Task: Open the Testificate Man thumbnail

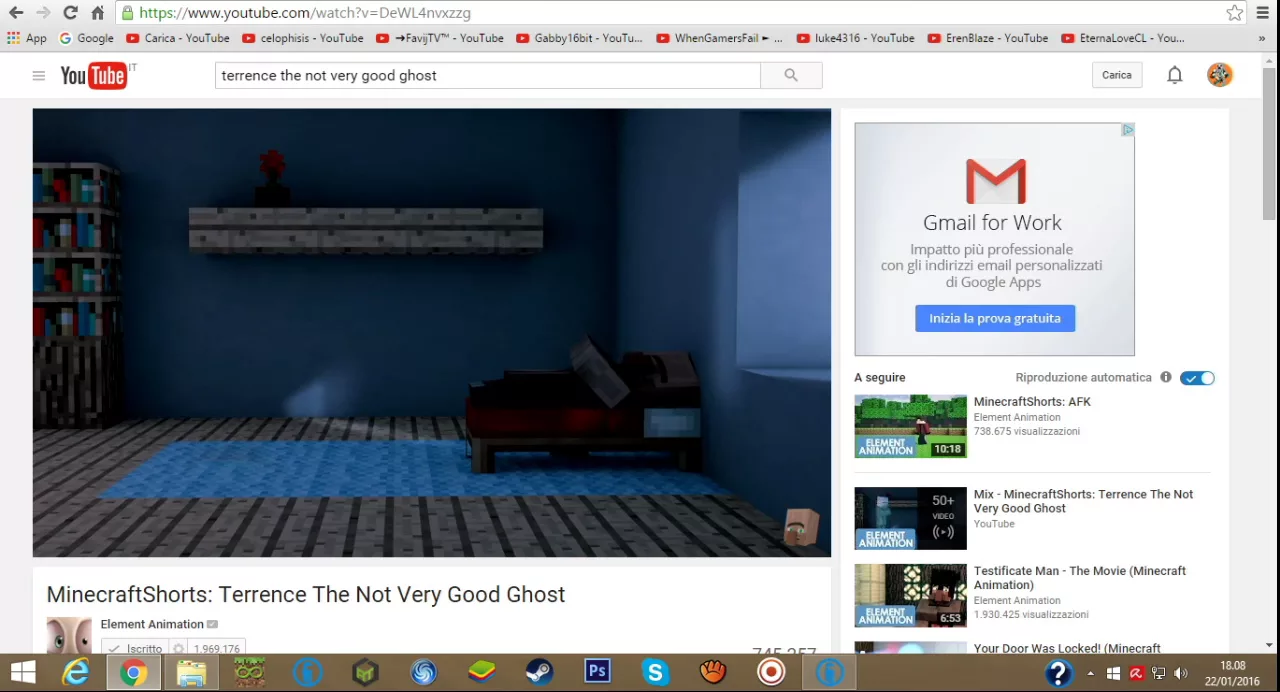Action: click(910, 595)
